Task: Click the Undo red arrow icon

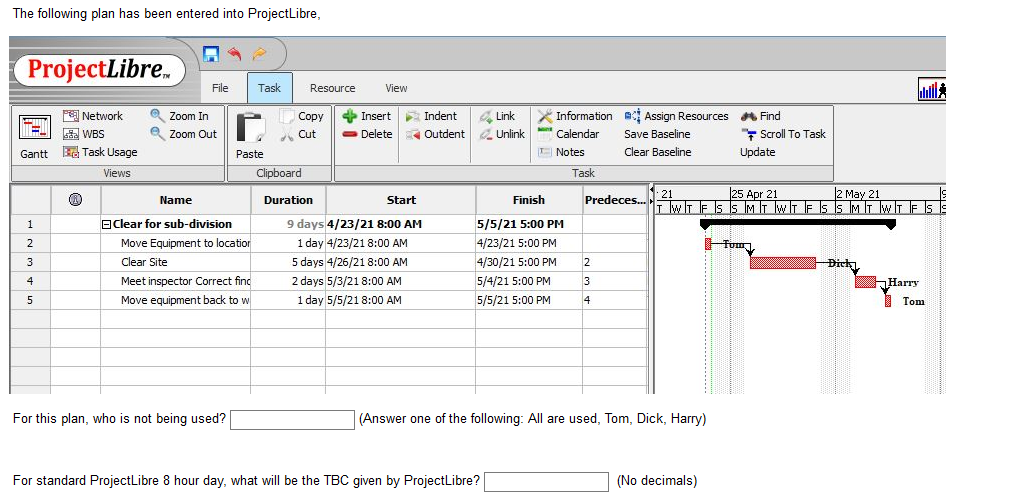Action: pyautogui.click(x=235, y=54)
